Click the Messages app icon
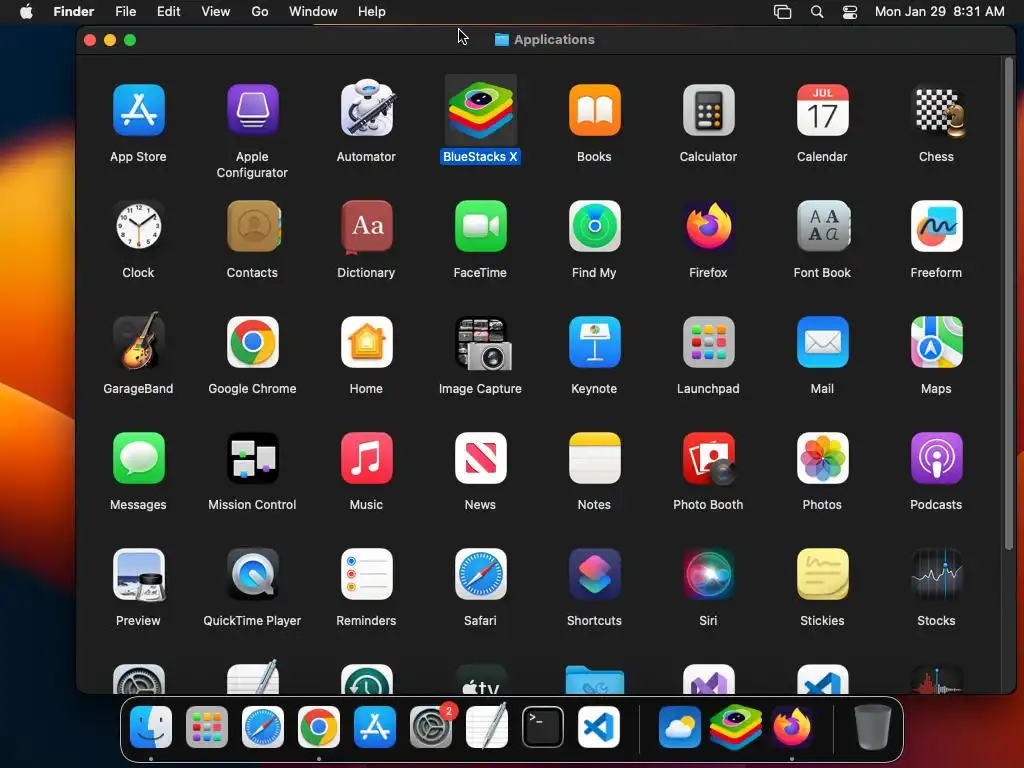Viewport: 1024px width, 768px height. (138, 458)
